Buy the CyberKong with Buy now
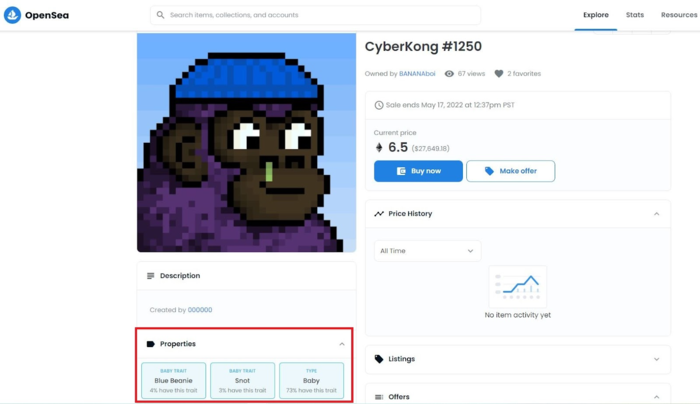This screenshot has height=404, width=700. click(418, 171)
